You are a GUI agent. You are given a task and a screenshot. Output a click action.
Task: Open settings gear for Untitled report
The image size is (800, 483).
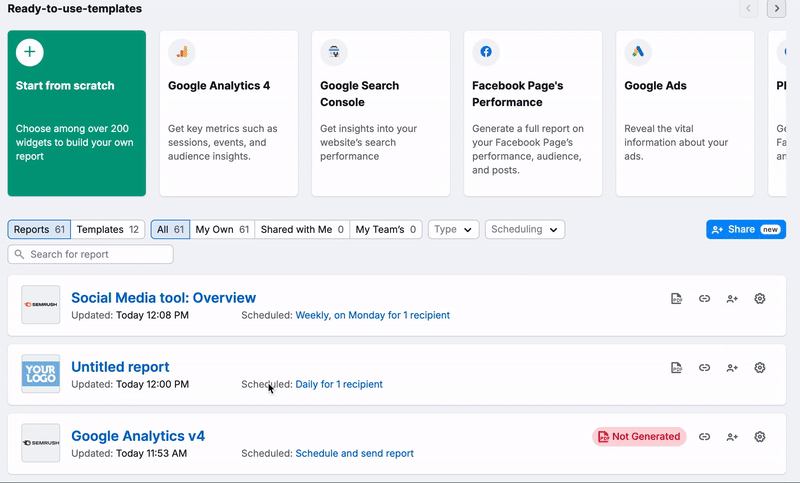760,368
